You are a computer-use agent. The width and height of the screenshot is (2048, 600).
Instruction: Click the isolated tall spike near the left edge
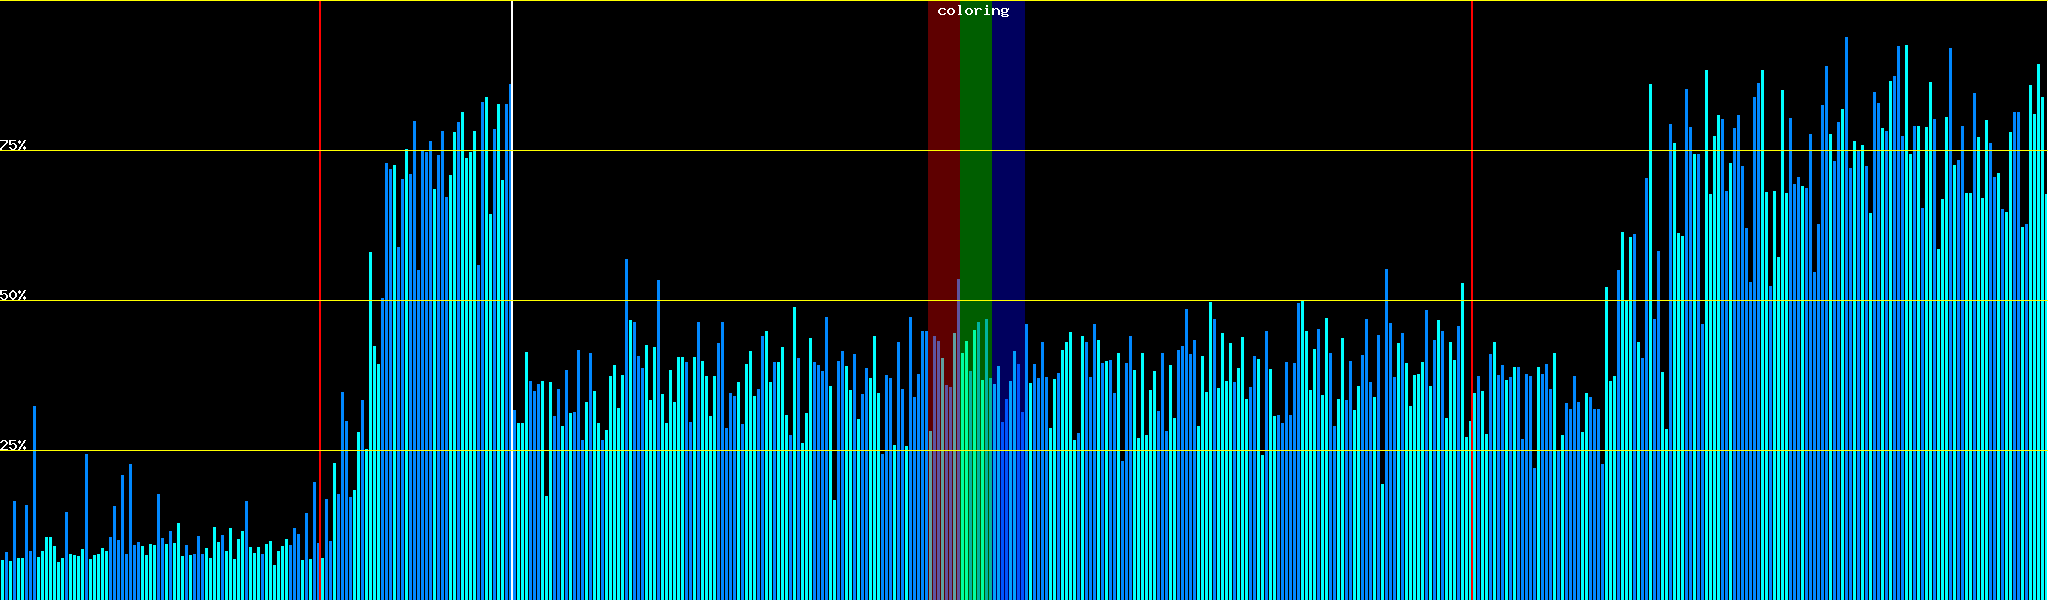[34, 500]
